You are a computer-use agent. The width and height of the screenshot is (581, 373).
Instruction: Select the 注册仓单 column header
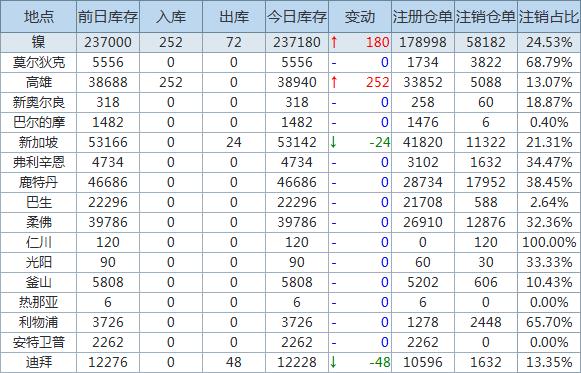click(423, 16)
